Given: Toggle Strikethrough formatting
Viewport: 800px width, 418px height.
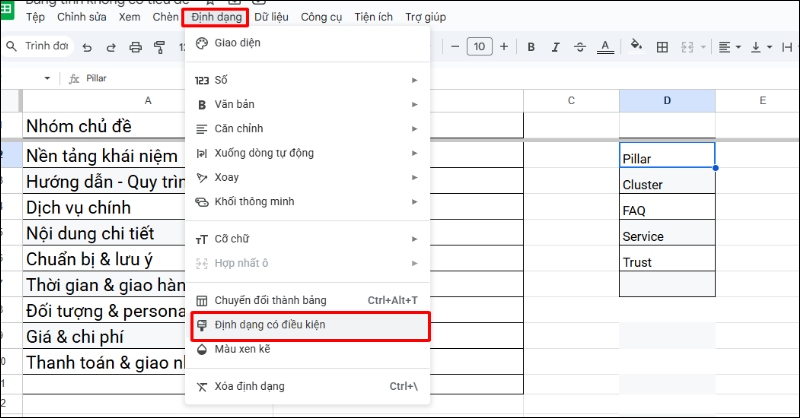Looking at the screenshot, I should click(x=580, y=47).
